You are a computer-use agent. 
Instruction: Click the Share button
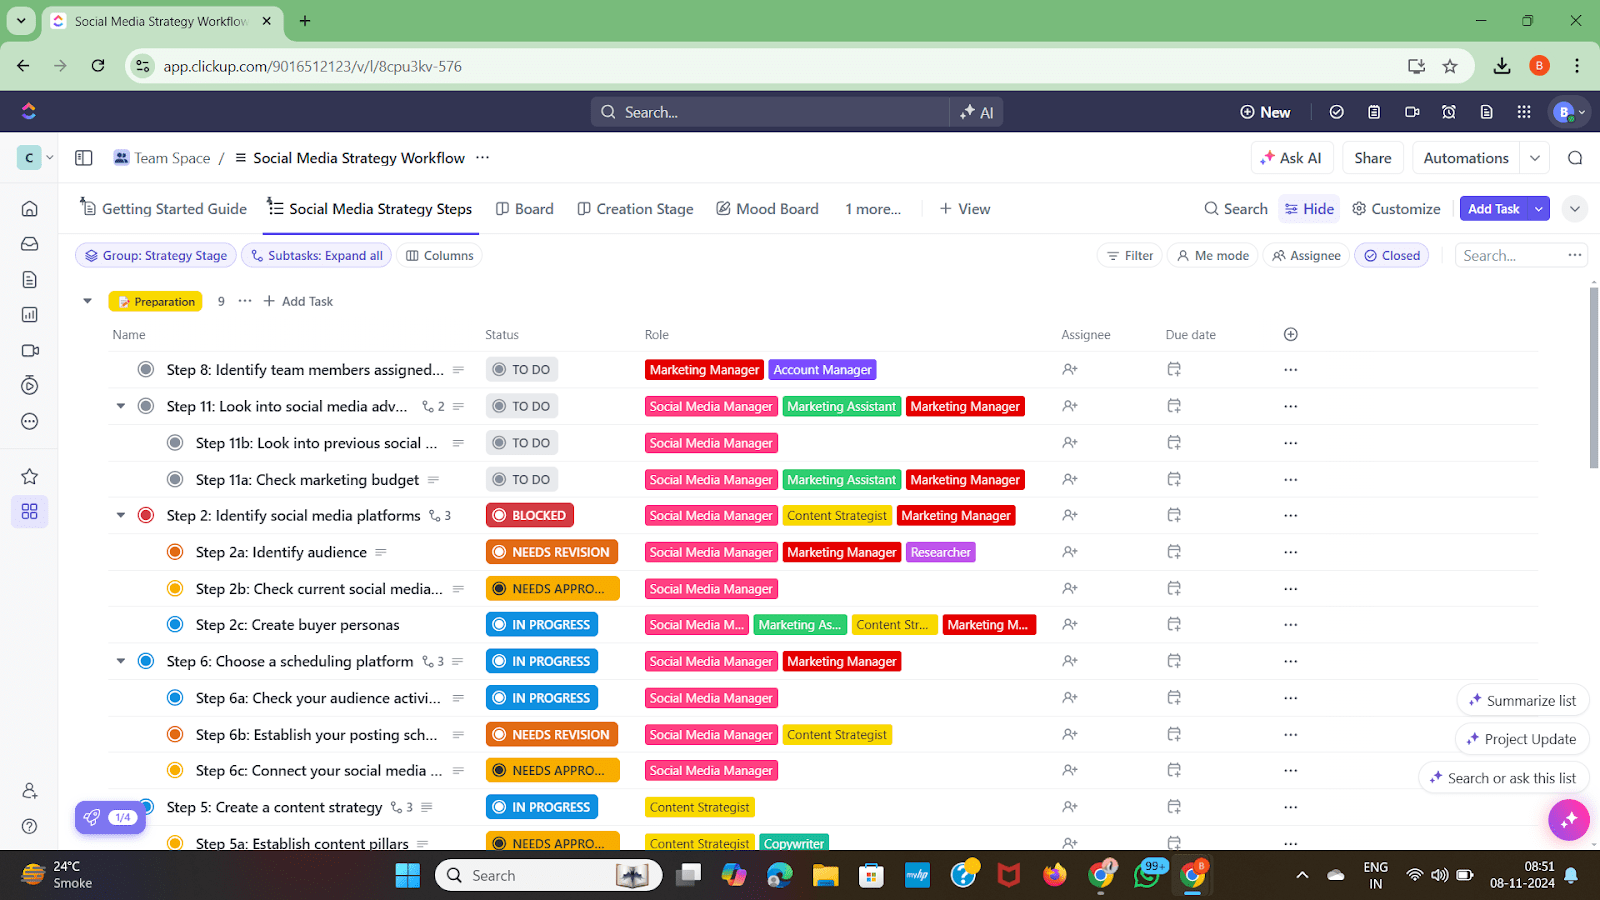point(1373,158)
